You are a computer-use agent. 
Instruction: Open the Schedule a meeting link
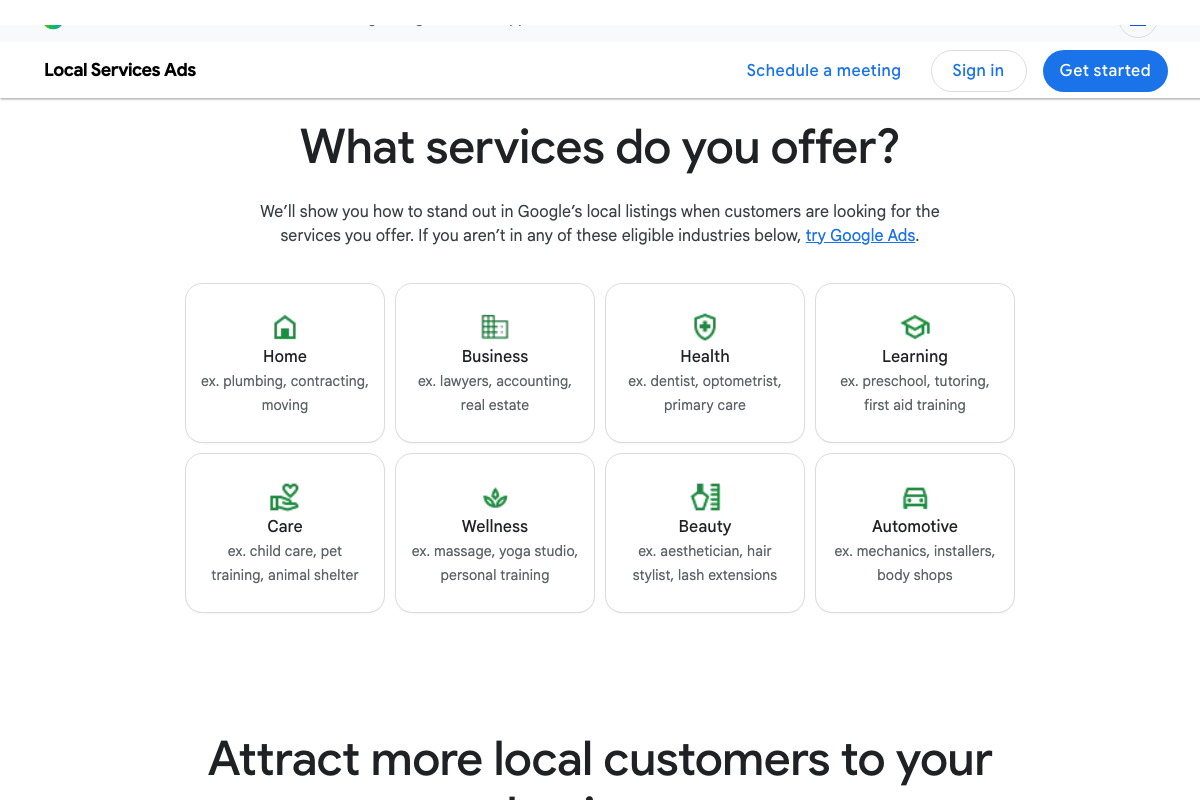pyautogui.click(x=824, y=70)
